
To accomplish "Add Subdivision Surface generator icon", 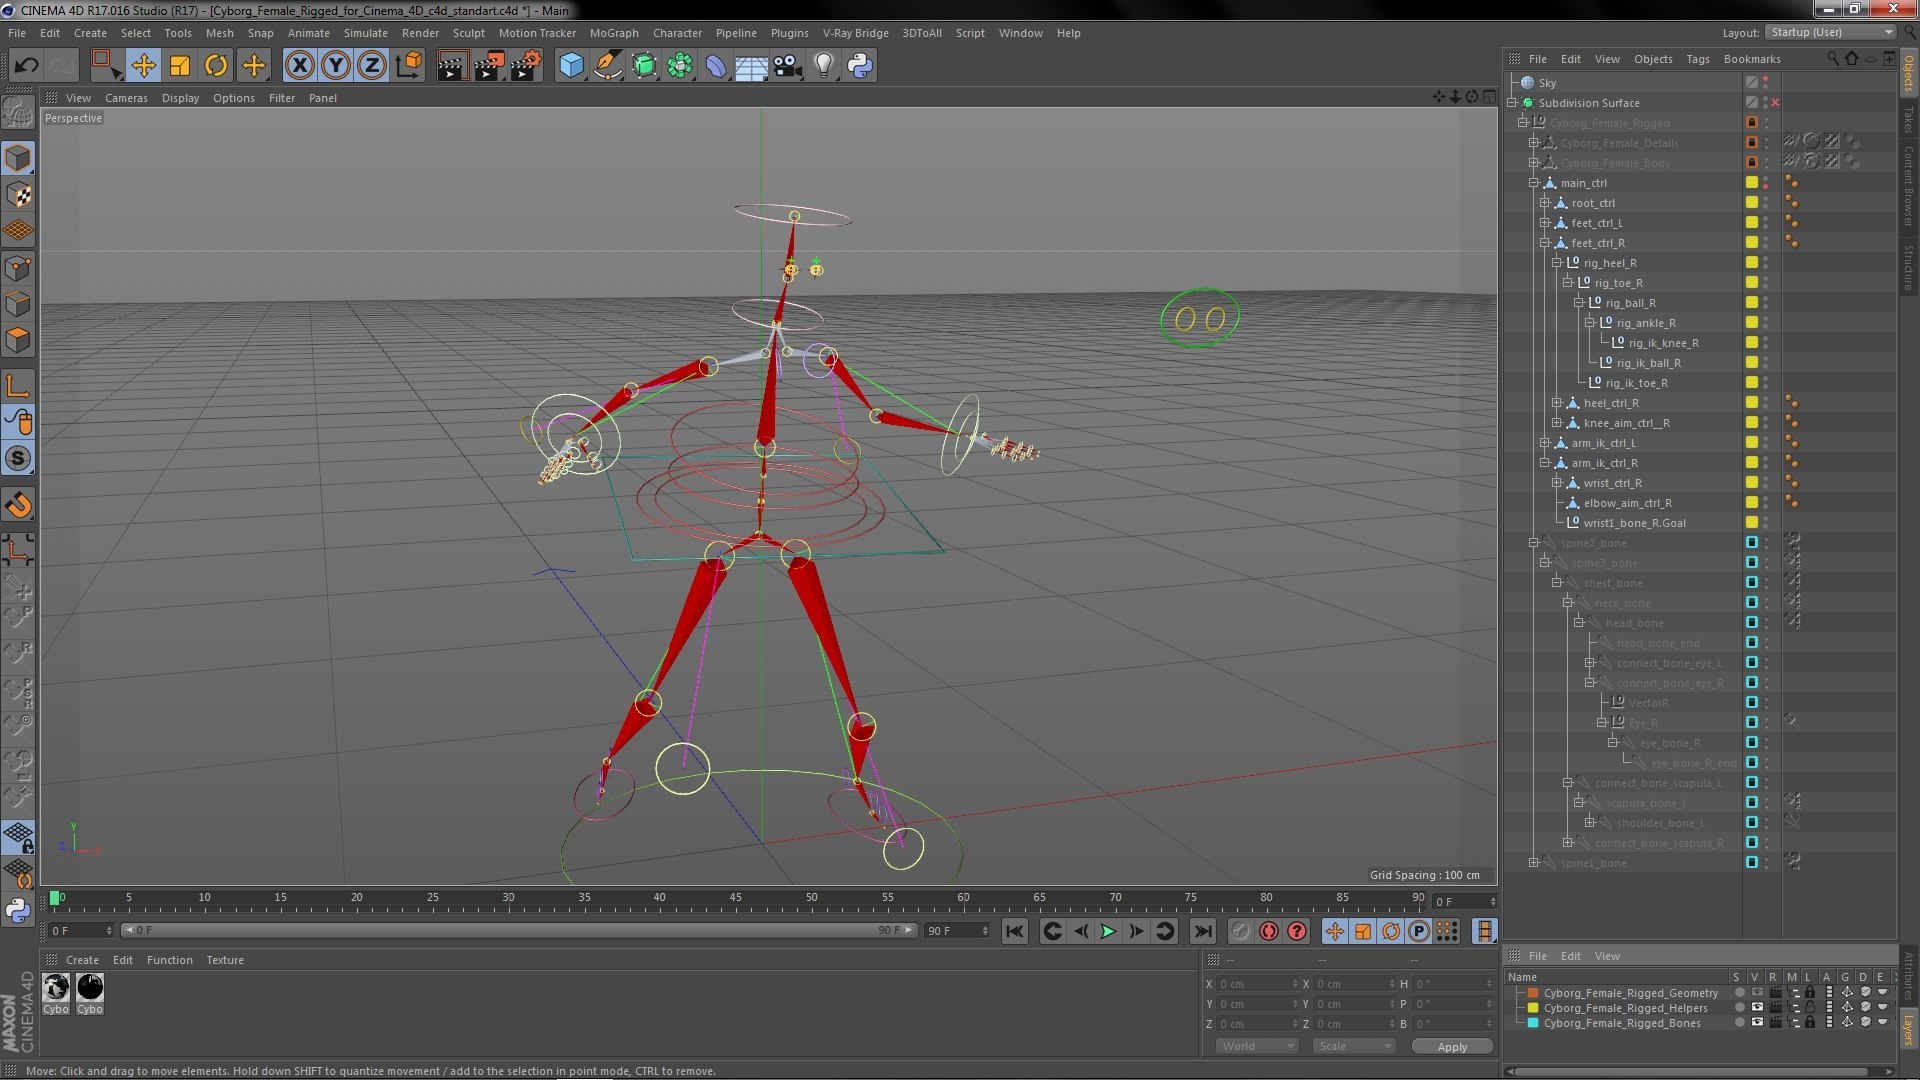I will click(644, 66).
